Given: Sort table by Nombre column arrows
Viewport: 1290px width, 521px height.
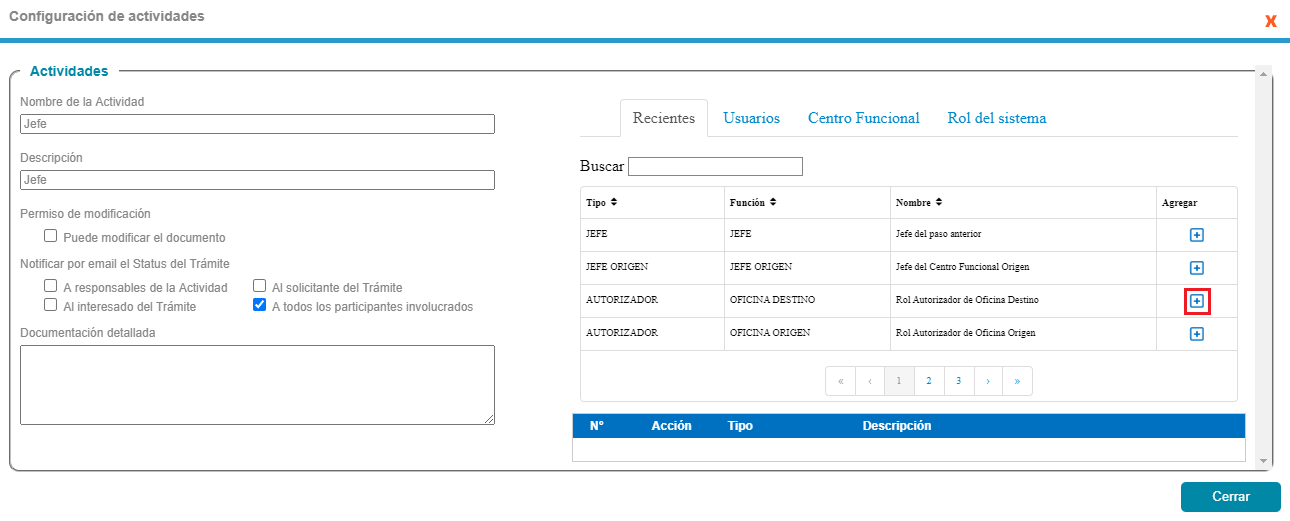Looking at the screenshot, I should [x=939, y=202].
